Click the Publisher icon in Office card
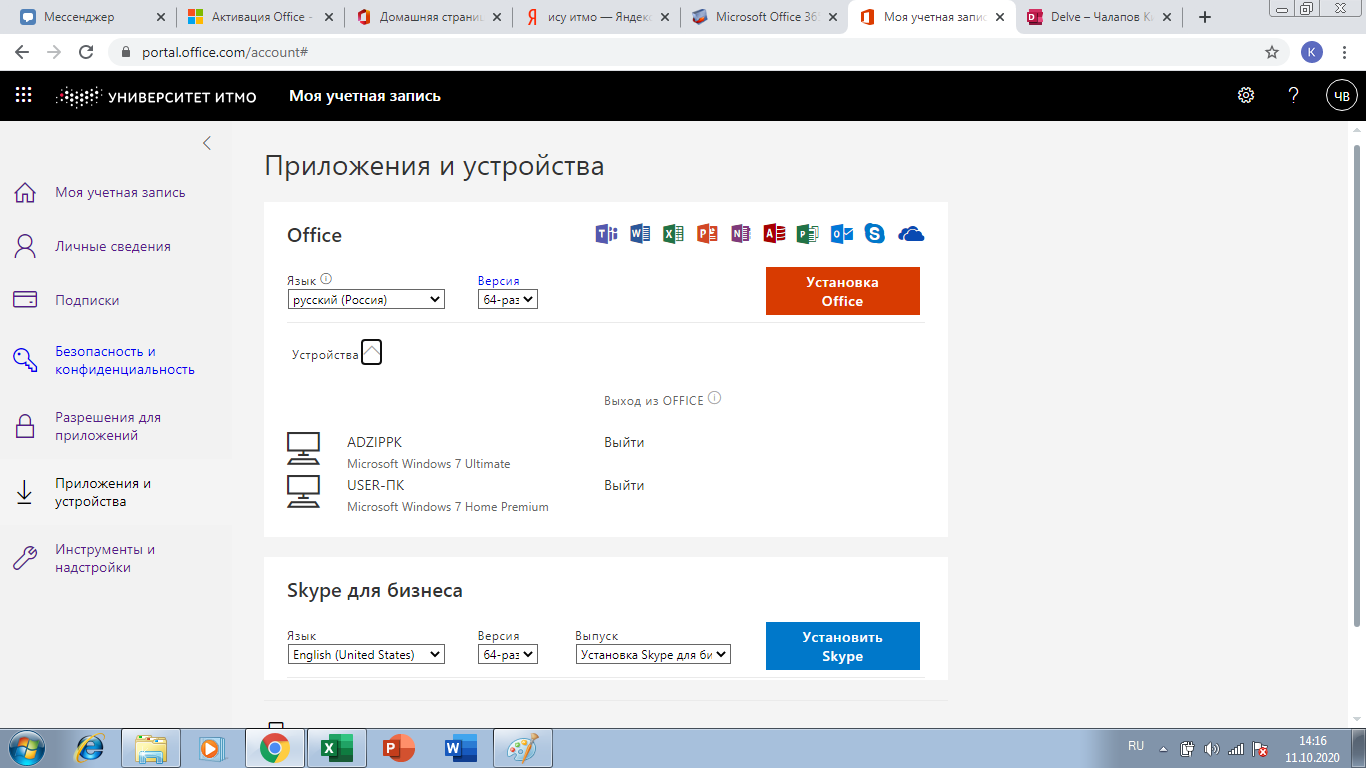 pos(807,234)
